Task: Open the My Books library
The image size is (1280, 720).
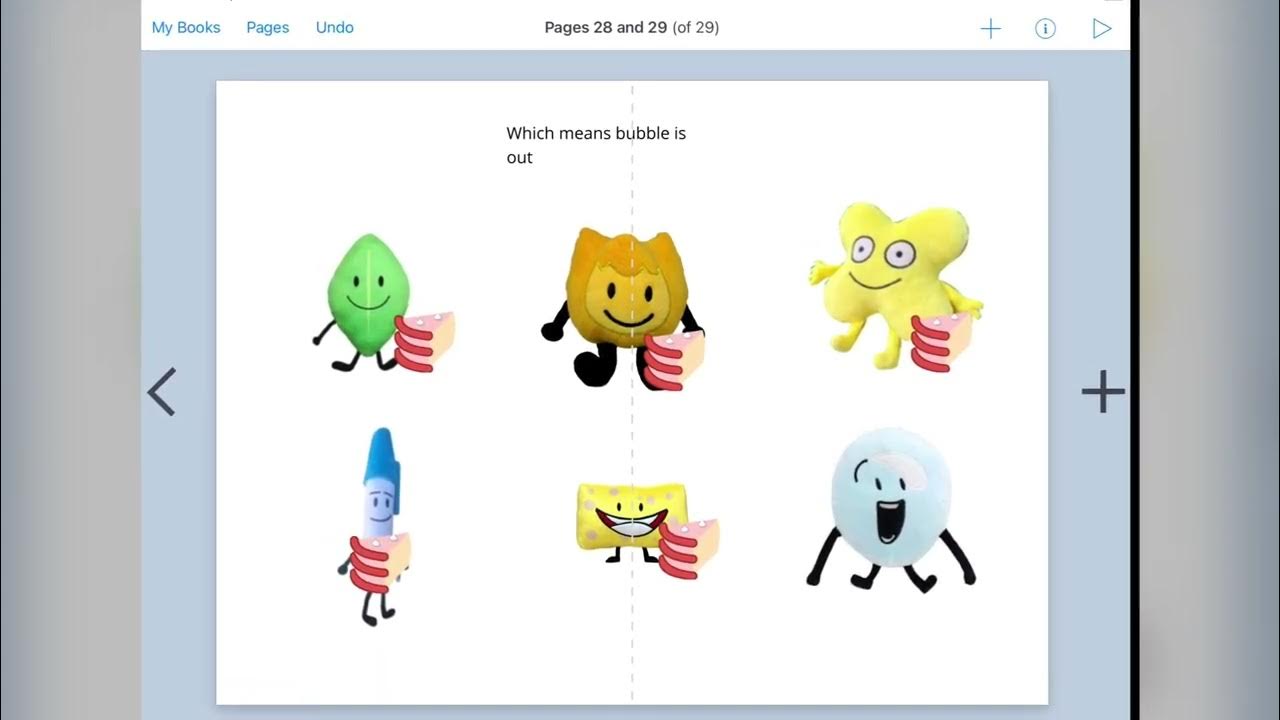Action: click(186, 28)
